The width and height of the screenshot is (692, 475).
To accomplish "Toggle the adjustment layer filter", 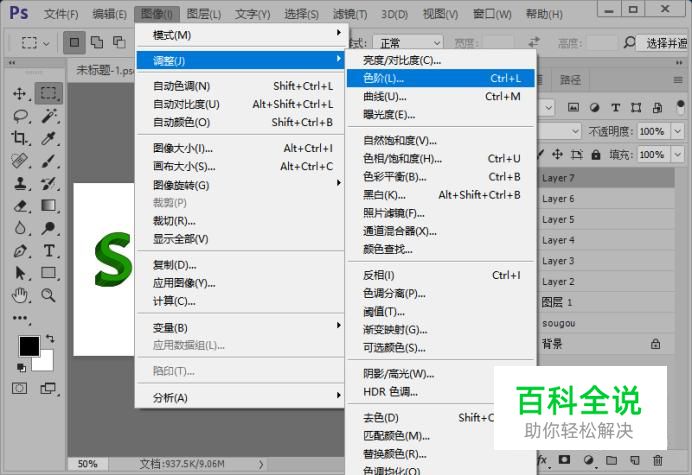I will click(594, 107).
